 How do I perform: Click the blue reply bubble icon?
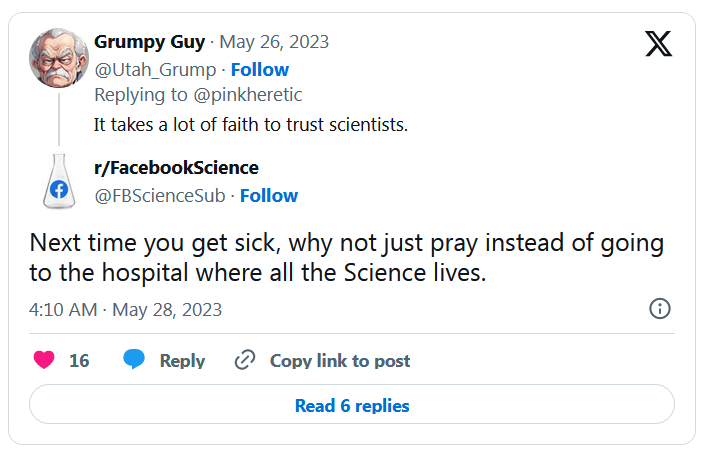134,361
